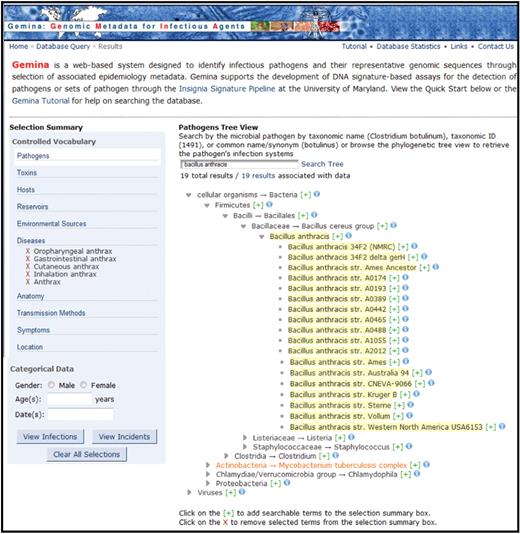Collapse Bacillaceae → Bacillus cereus group node
520x534 pixels.
pyautogui.click(x=243, y=226)
